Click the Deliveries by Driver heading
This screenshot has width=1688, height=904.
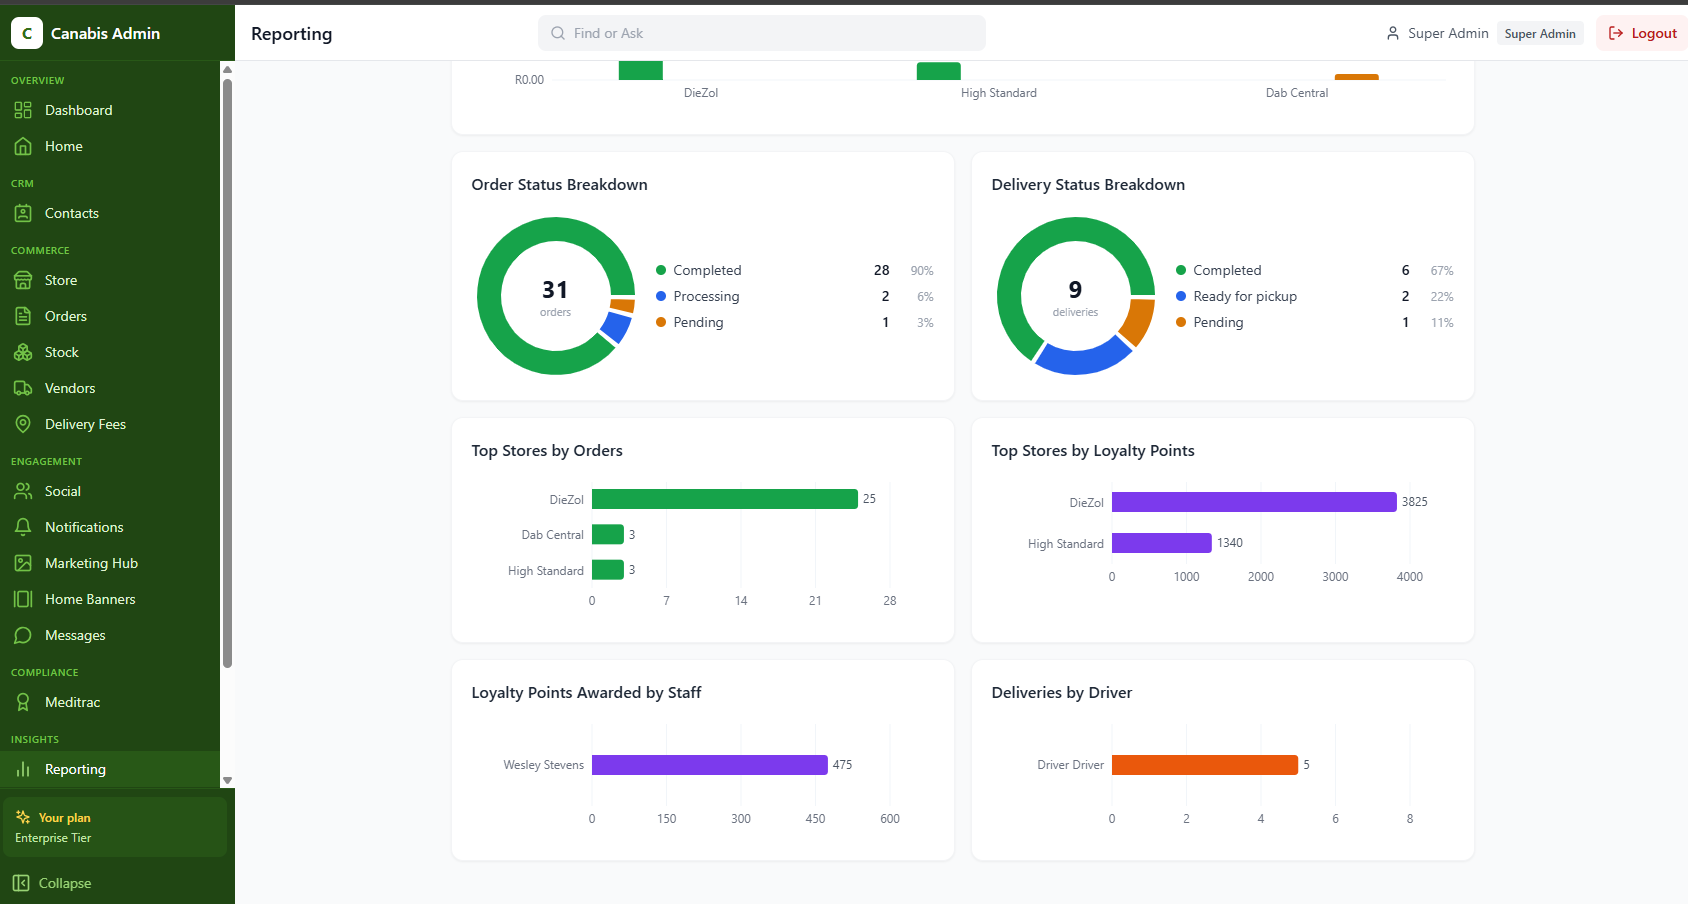coord(1062,693)
